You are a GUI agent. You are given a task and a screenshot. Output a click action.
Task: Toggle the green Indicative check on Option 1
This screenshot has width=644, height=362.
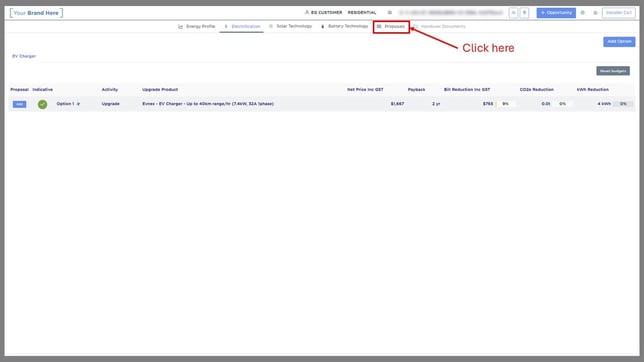point(42,104)
